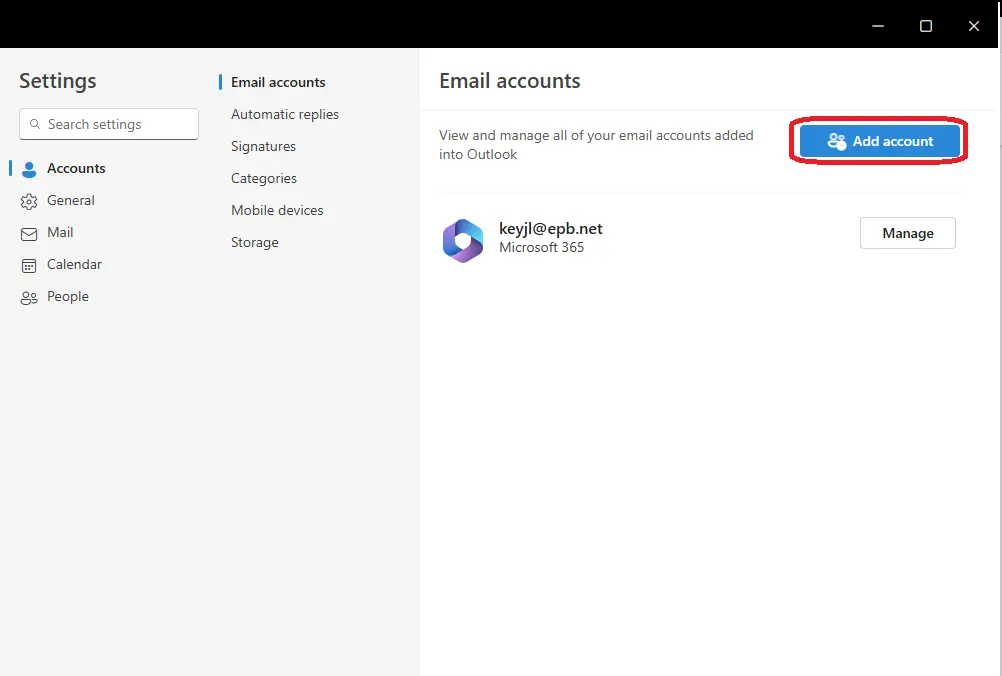
Task: Open Storage settings
Action: [255, 242]
